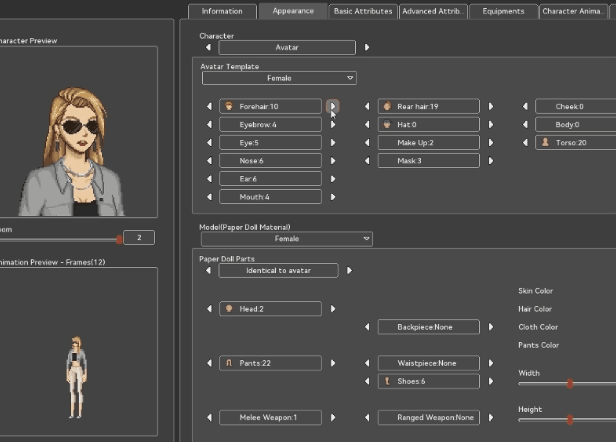Select next Eyebrow option
Image resolution: width=616 pixels, height=442 pixels.
point(333,125)
